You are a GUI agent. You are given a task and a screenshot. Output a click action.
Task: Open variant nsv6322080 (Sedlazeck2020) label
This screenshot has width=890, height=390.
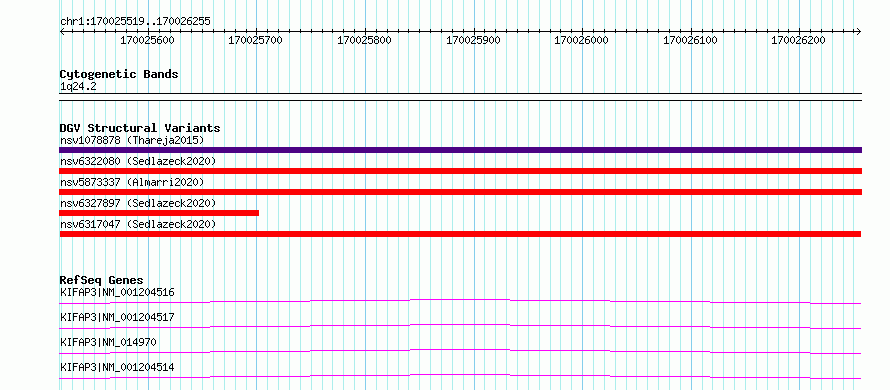pyautogui.click(x=138, y=161)
